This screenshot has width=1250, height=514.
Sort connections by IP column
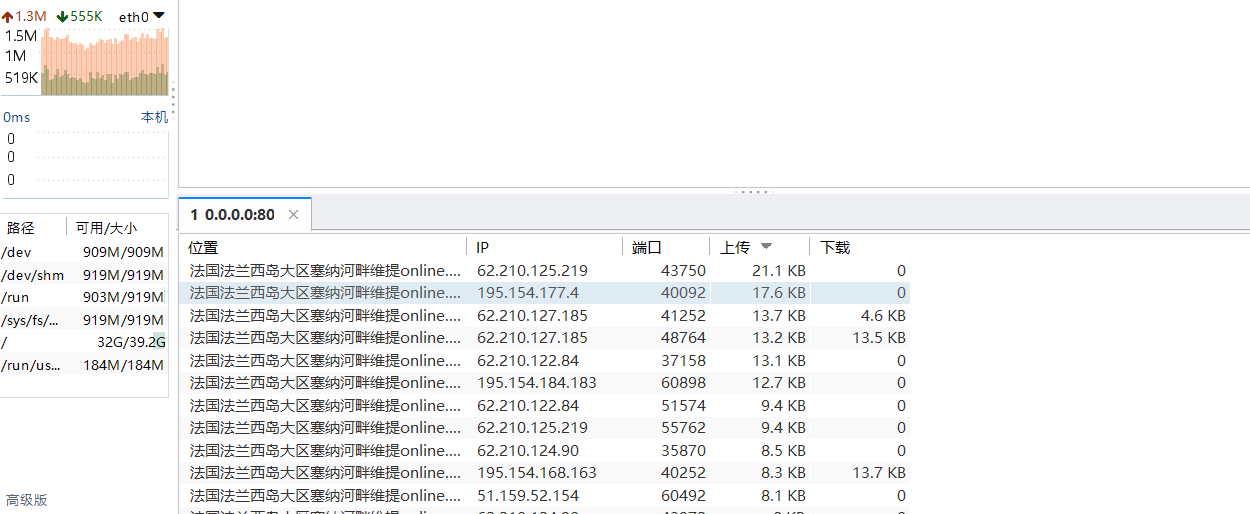pos(482,247)
